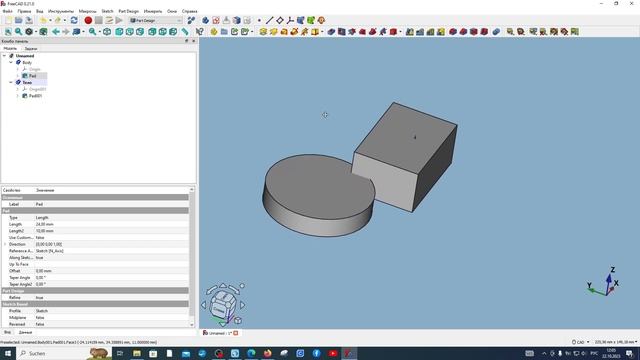Image resolution: width=640 pixels, height=360 pixels.
Task: Click the New document icon
Action: pyautogui.click(x=8, y=20)
